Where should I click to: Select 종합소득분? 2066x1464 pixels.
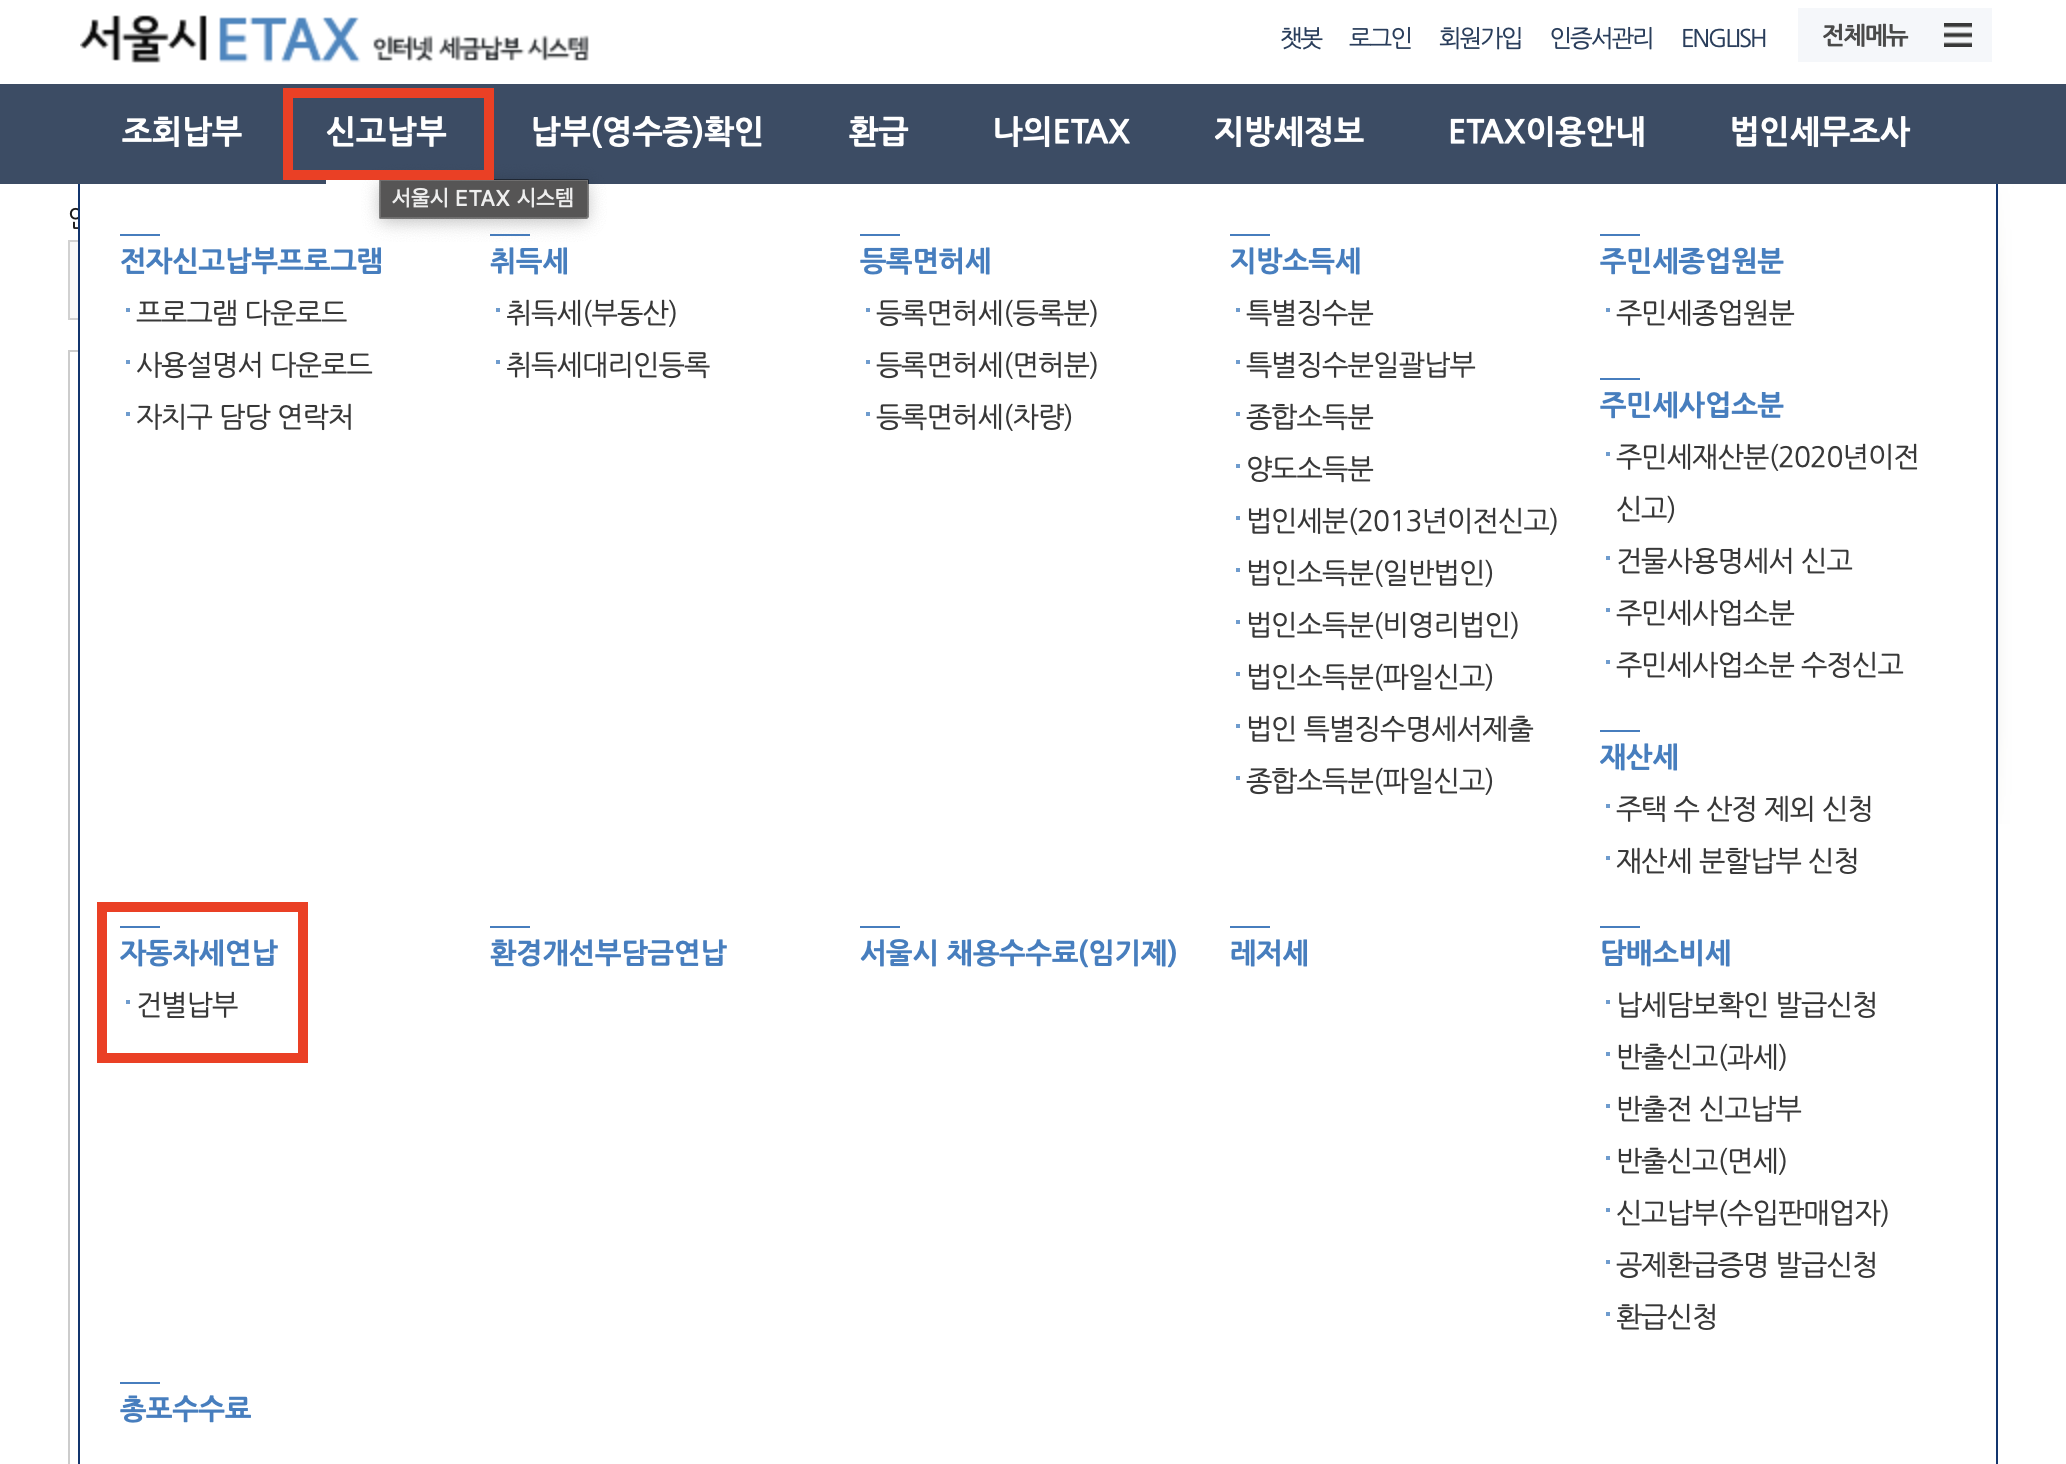(1310, 416)
